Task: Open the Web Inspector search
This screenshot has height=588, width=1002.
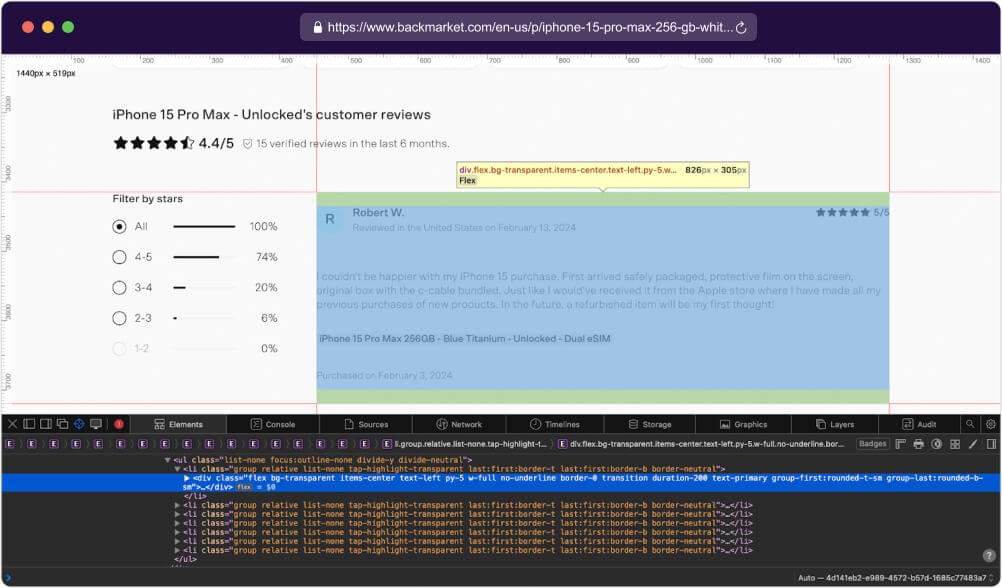Action: 970,424
